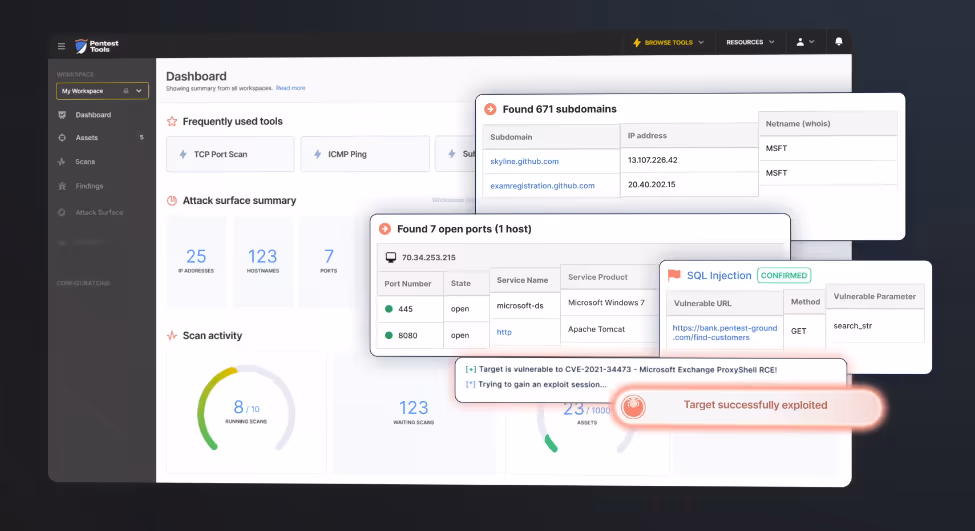Click the Target successfully exploited banner
This screenshot has height=531, width=975.
747,406
